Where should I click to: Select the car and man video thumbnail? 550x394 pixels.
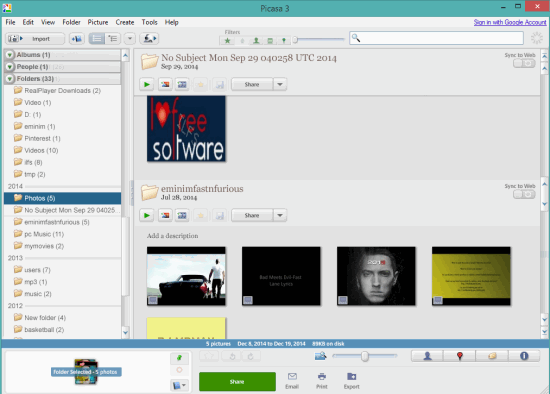point(186,276)
